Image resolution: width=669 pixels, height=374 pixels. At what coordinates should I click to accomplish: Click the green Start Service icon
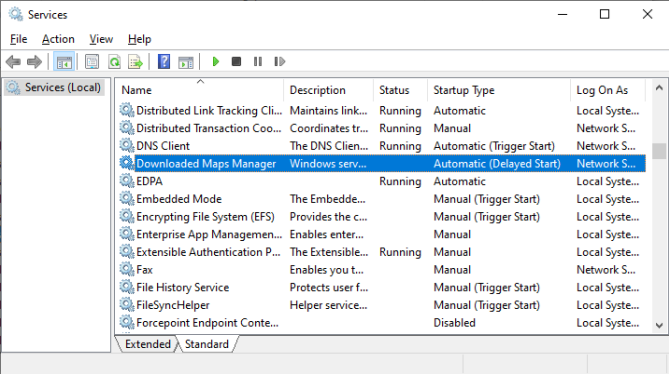215,62
